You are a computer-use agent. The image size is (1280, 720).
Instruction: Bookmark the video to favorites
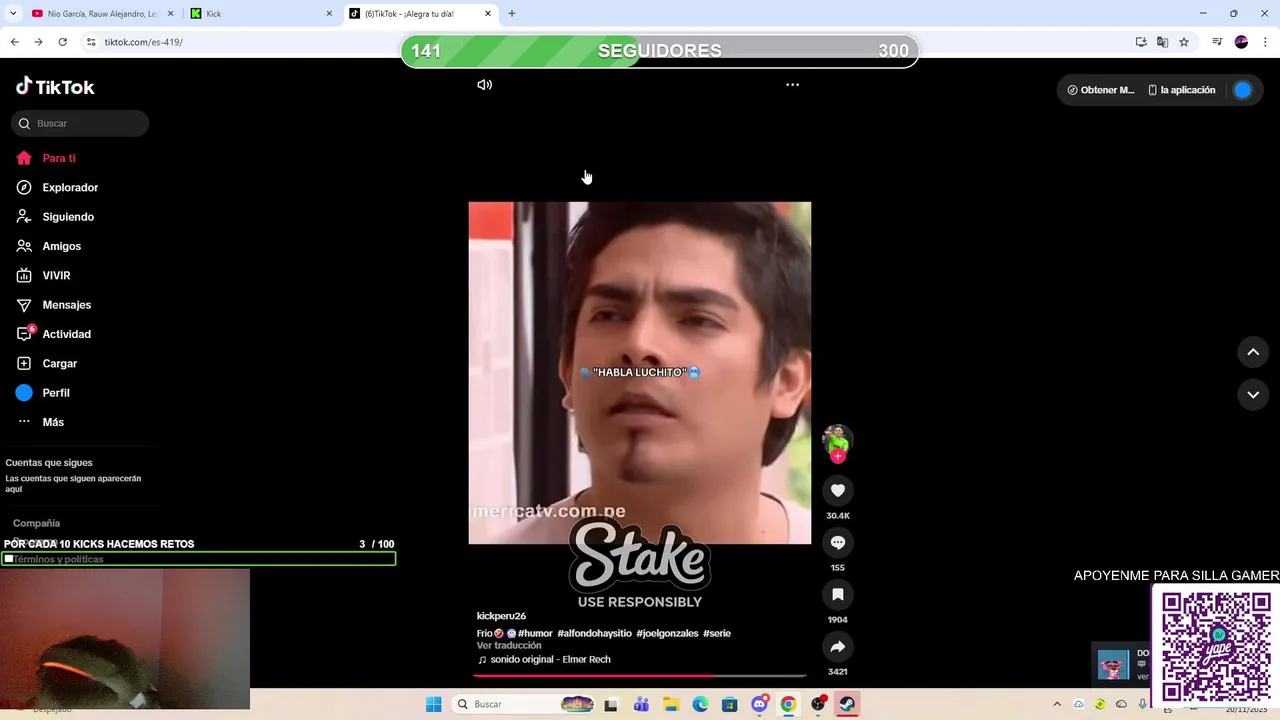pos(838,594)
